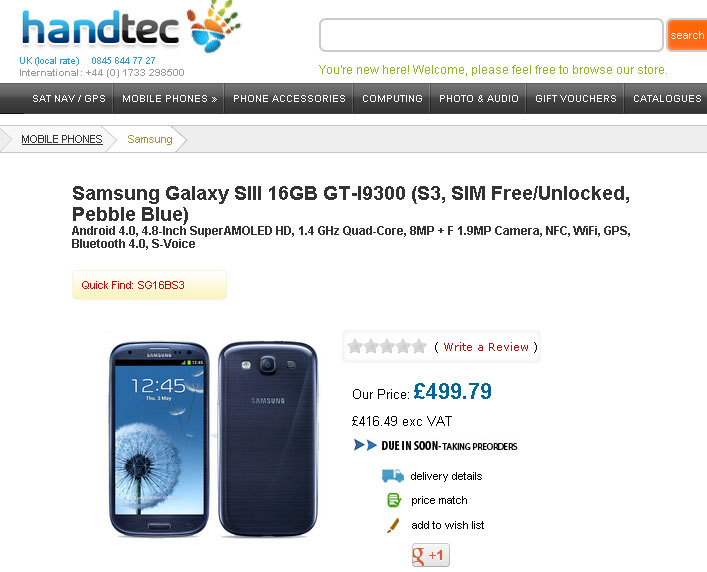Click the Google +1 button
Image resolution: width=707 pixels, height=572 pixels.
431,555
